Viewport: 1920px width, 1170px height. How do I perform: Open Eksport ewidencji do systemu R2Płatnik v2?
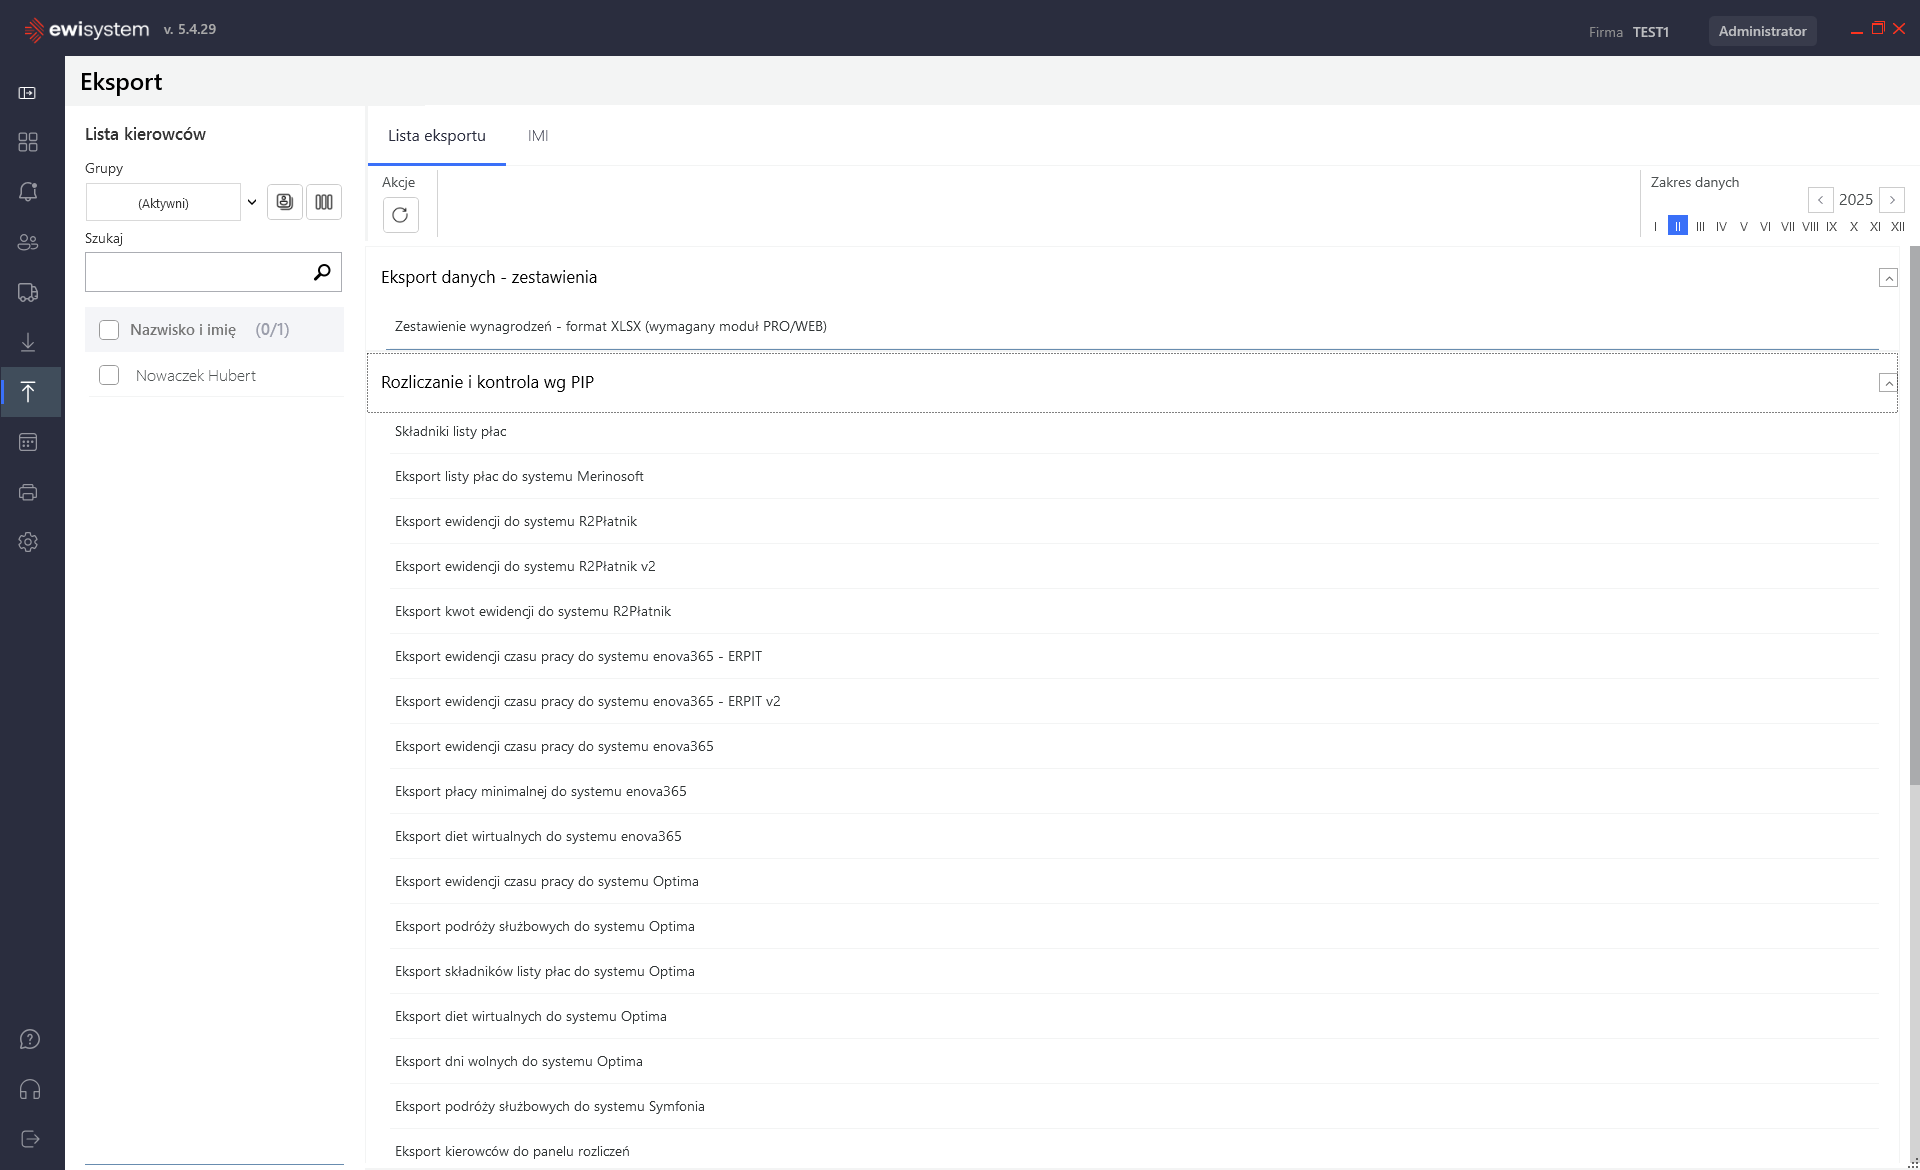1134,566
